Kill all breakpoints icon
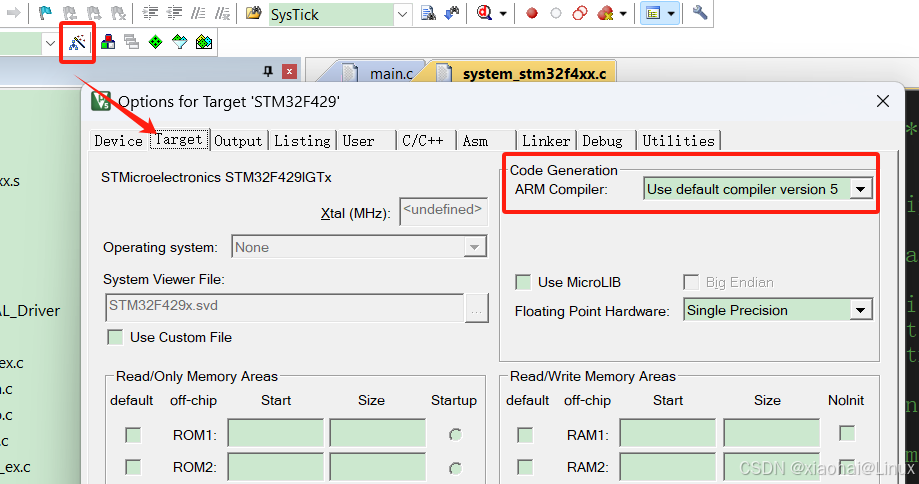This screenshot has width=919, height=484. pyautogui.click(x=605, y=13)
